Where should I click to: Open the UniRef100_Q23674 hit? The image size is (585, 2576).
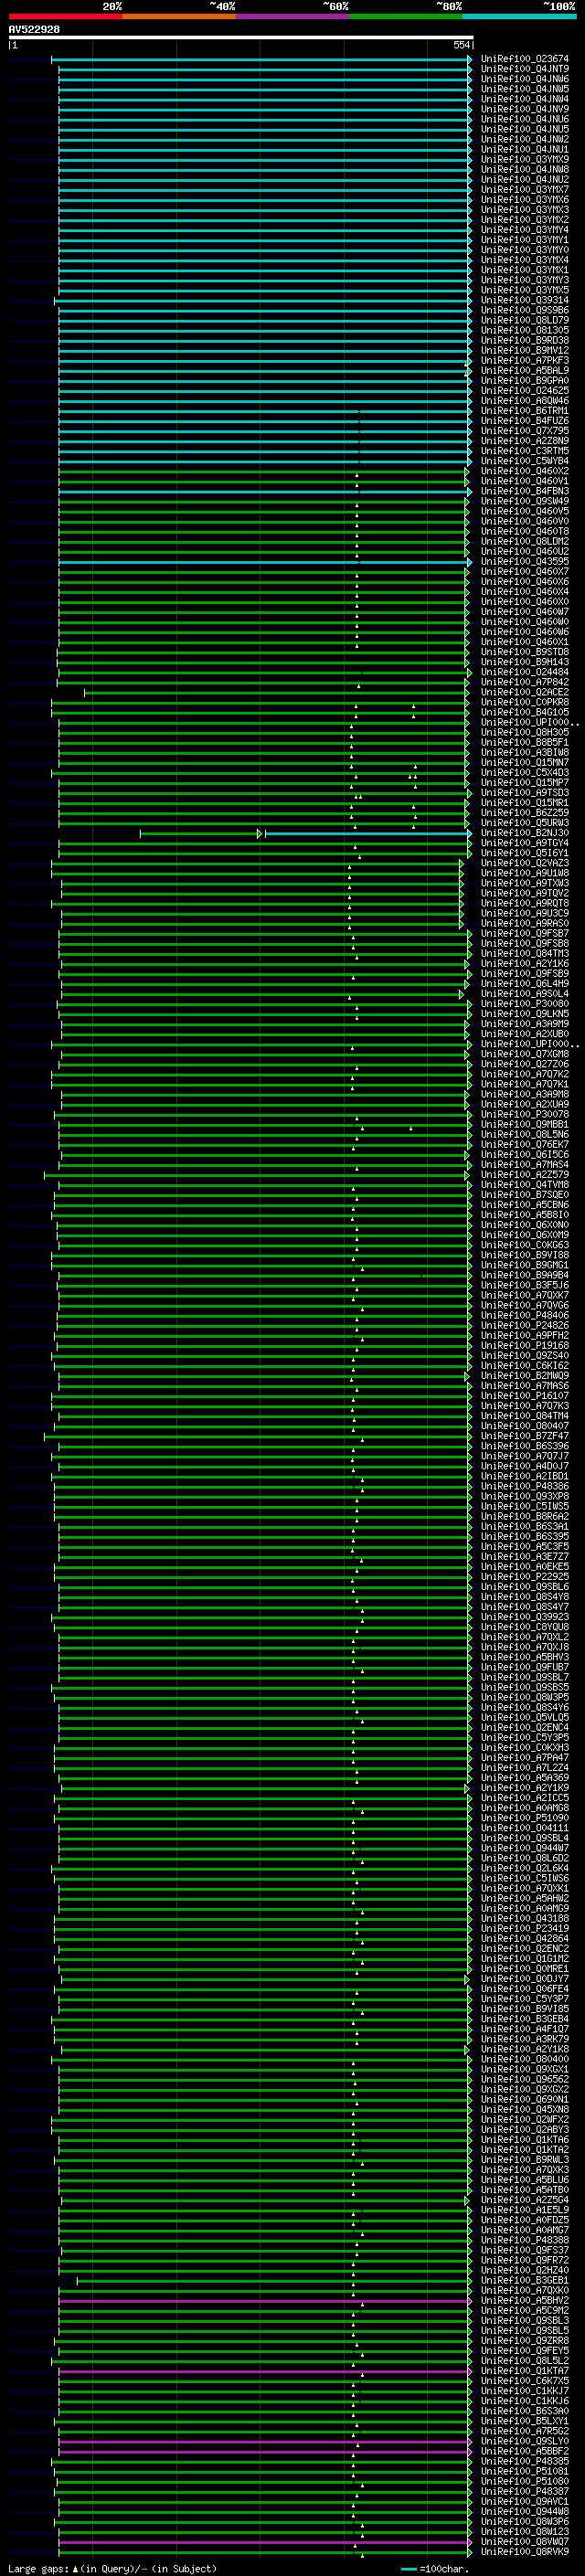click(524, 59)
